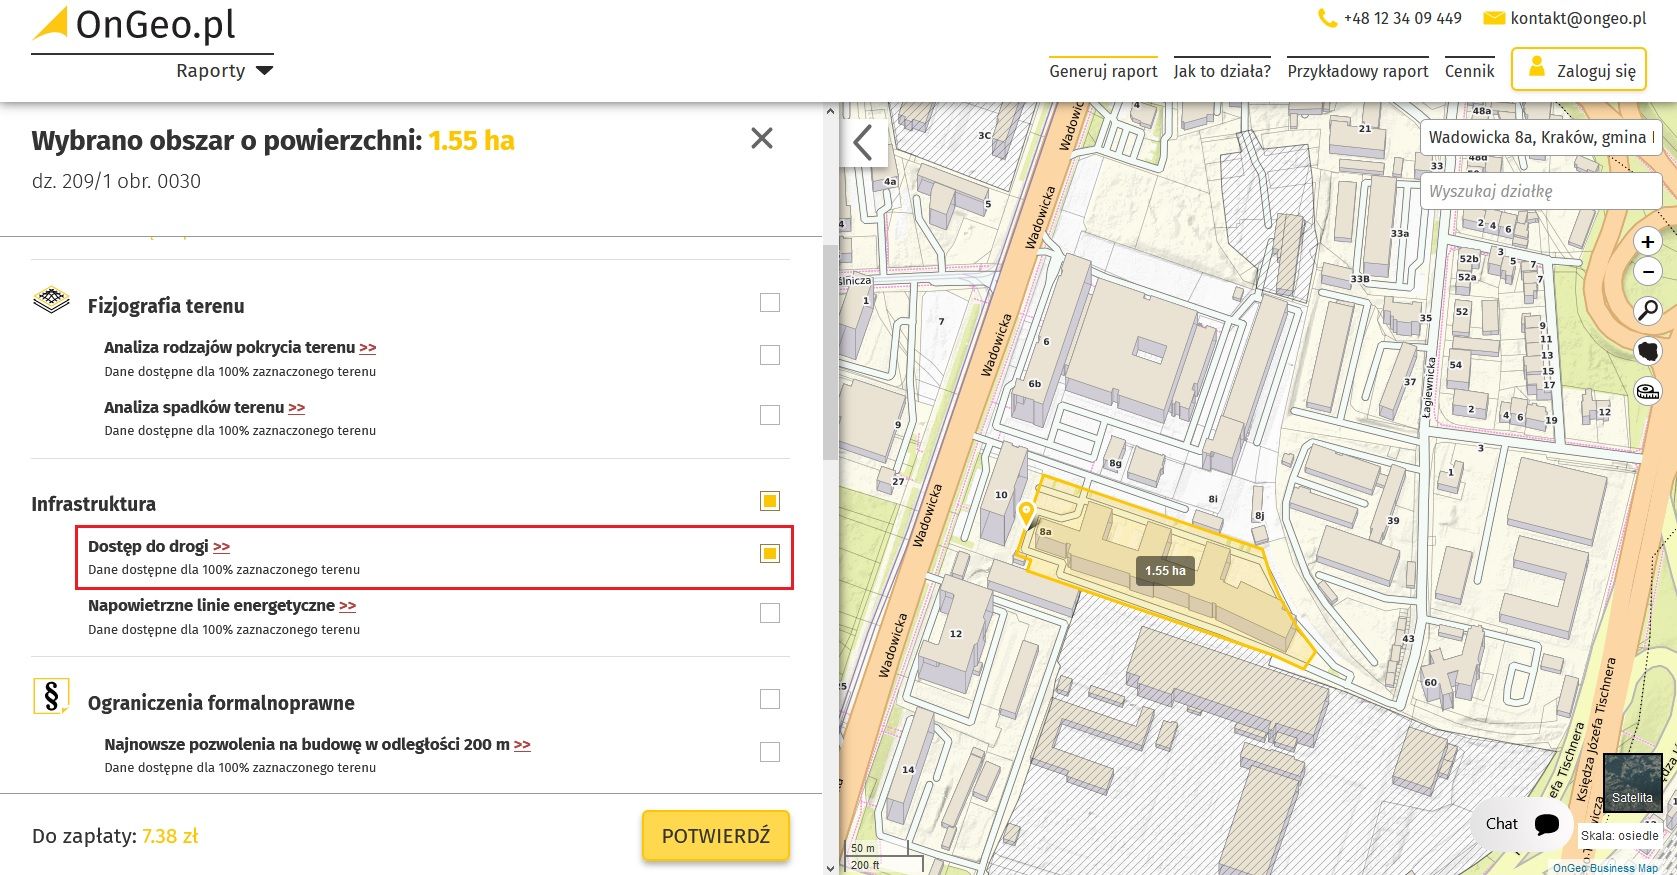Click the yellow location pin marker

pos(1026,514)
